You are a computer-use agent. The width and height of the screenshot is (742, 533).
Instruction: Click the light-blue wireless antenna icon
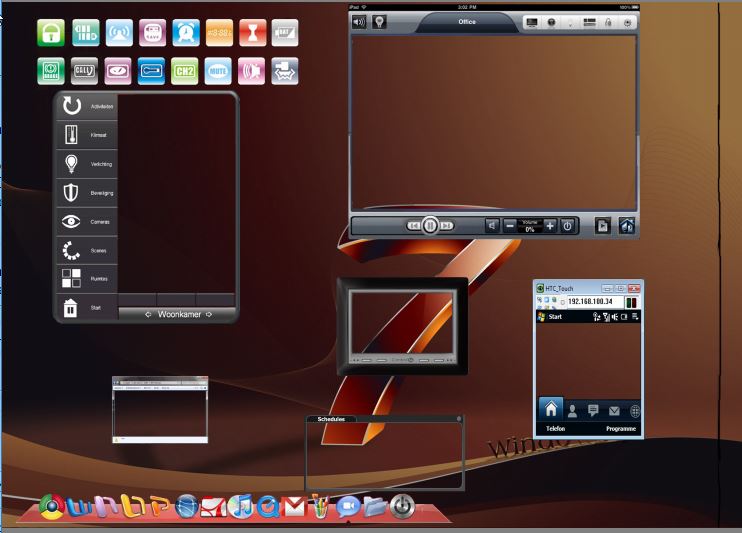tap(119, 33)
